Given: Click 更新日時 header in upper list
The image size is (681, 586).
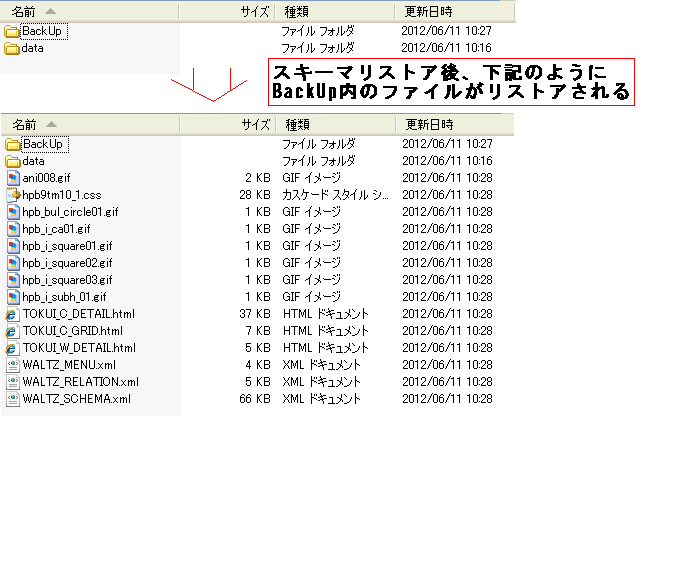Looking at the screenshot, I should coord(428,12).
